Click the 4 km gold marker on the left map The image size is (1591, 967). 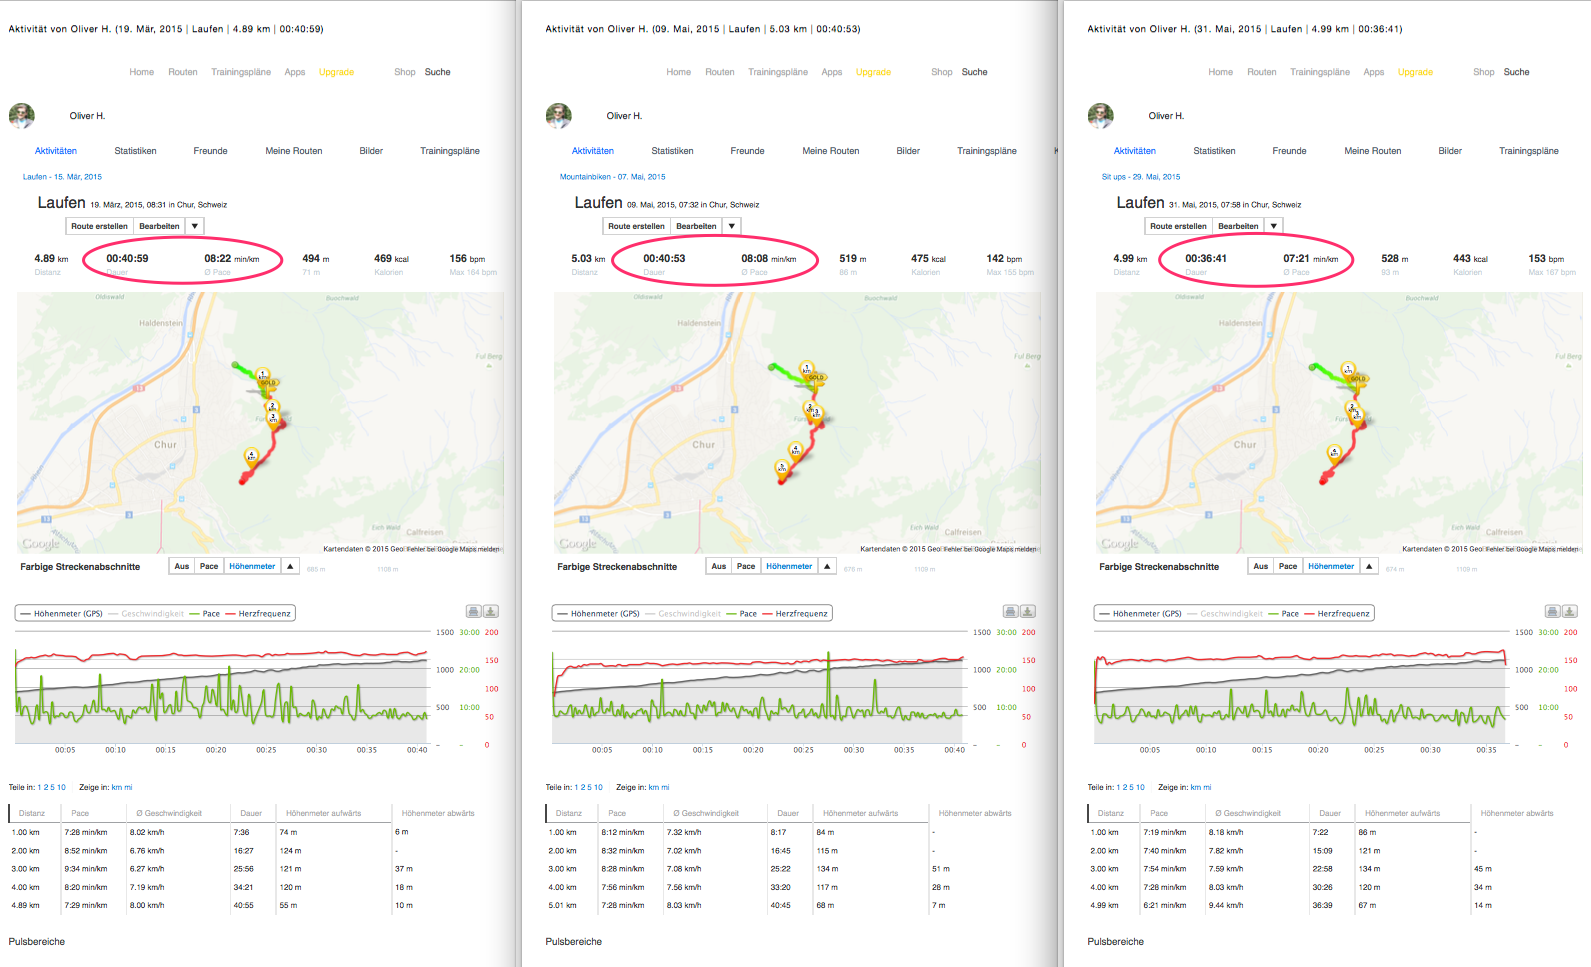click(251, 456)
